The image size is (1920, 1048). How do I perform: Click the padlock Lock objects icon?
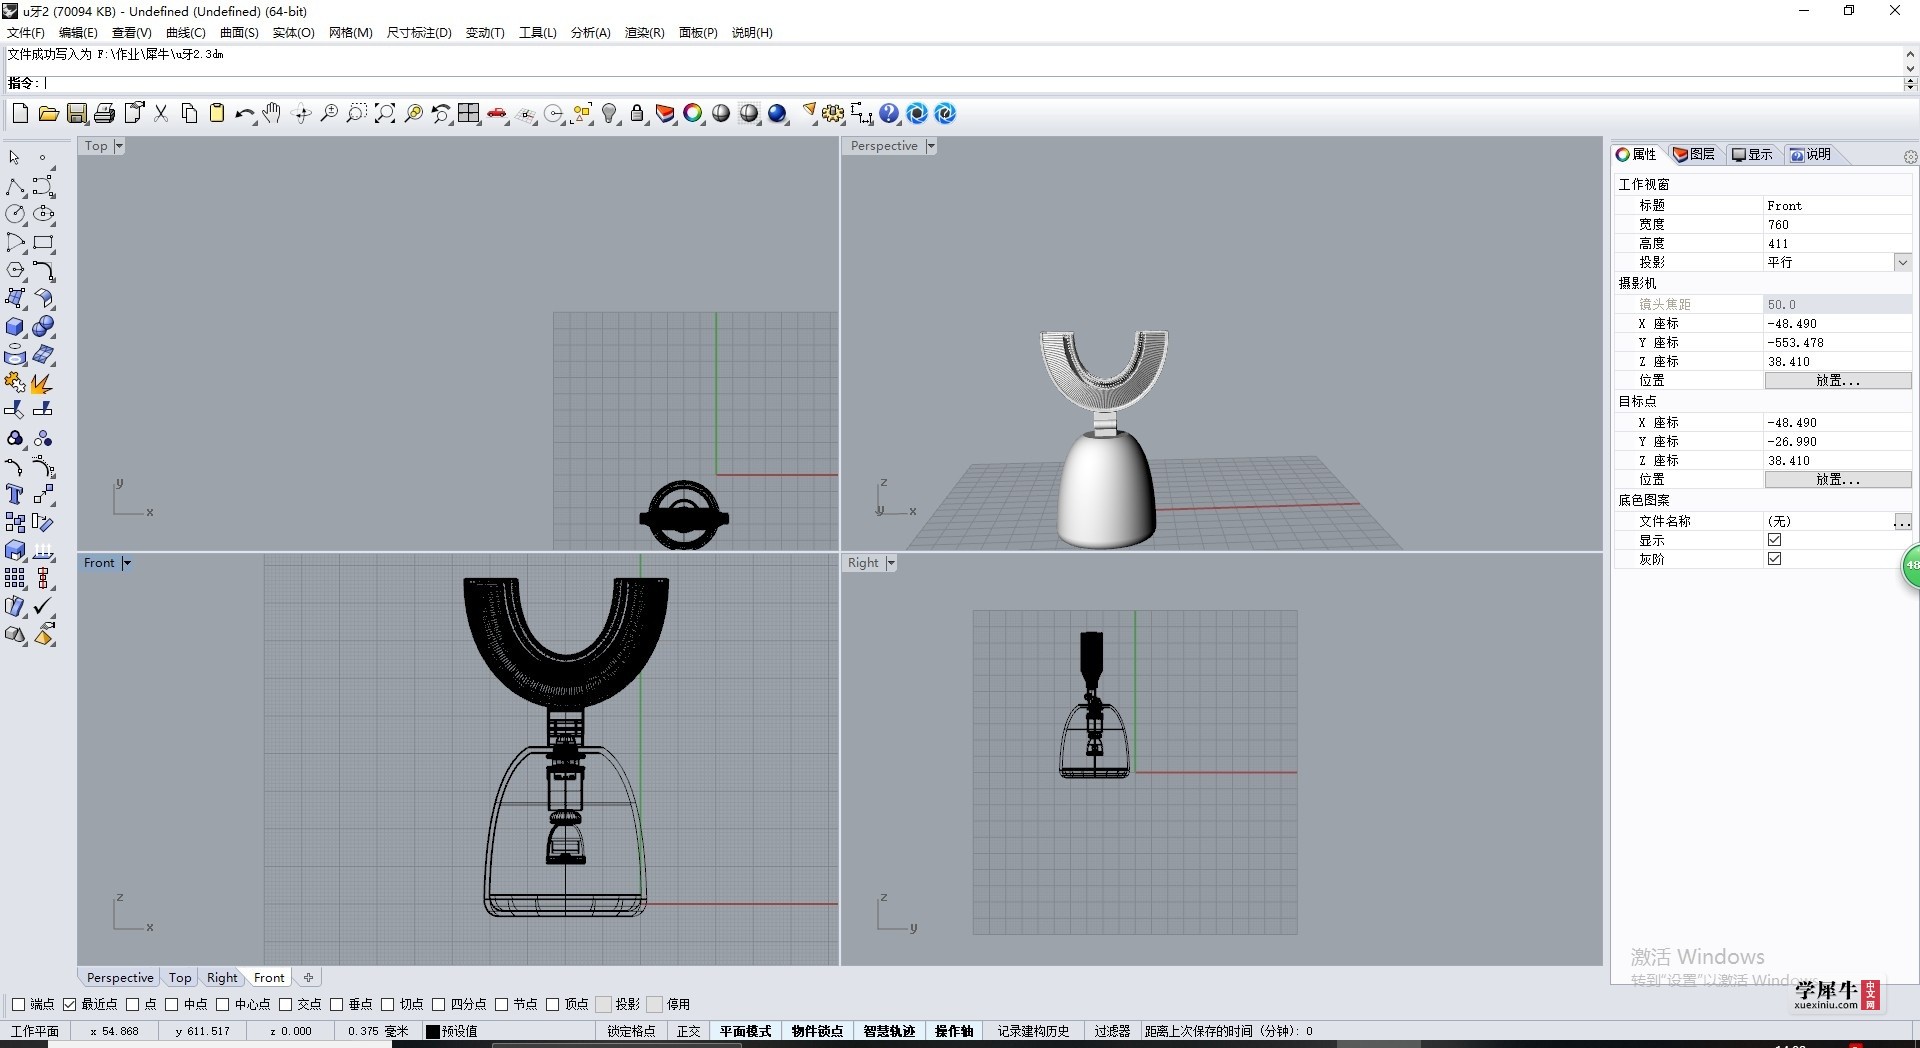click(638, 113)
